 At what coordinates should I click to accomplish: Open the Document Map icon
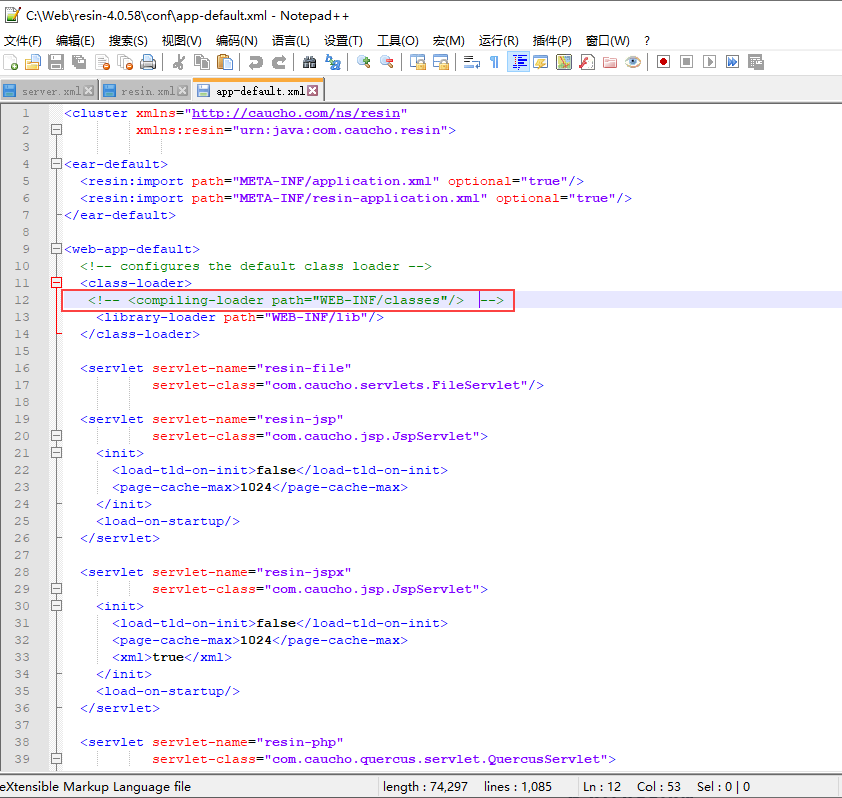click(564, 62)
